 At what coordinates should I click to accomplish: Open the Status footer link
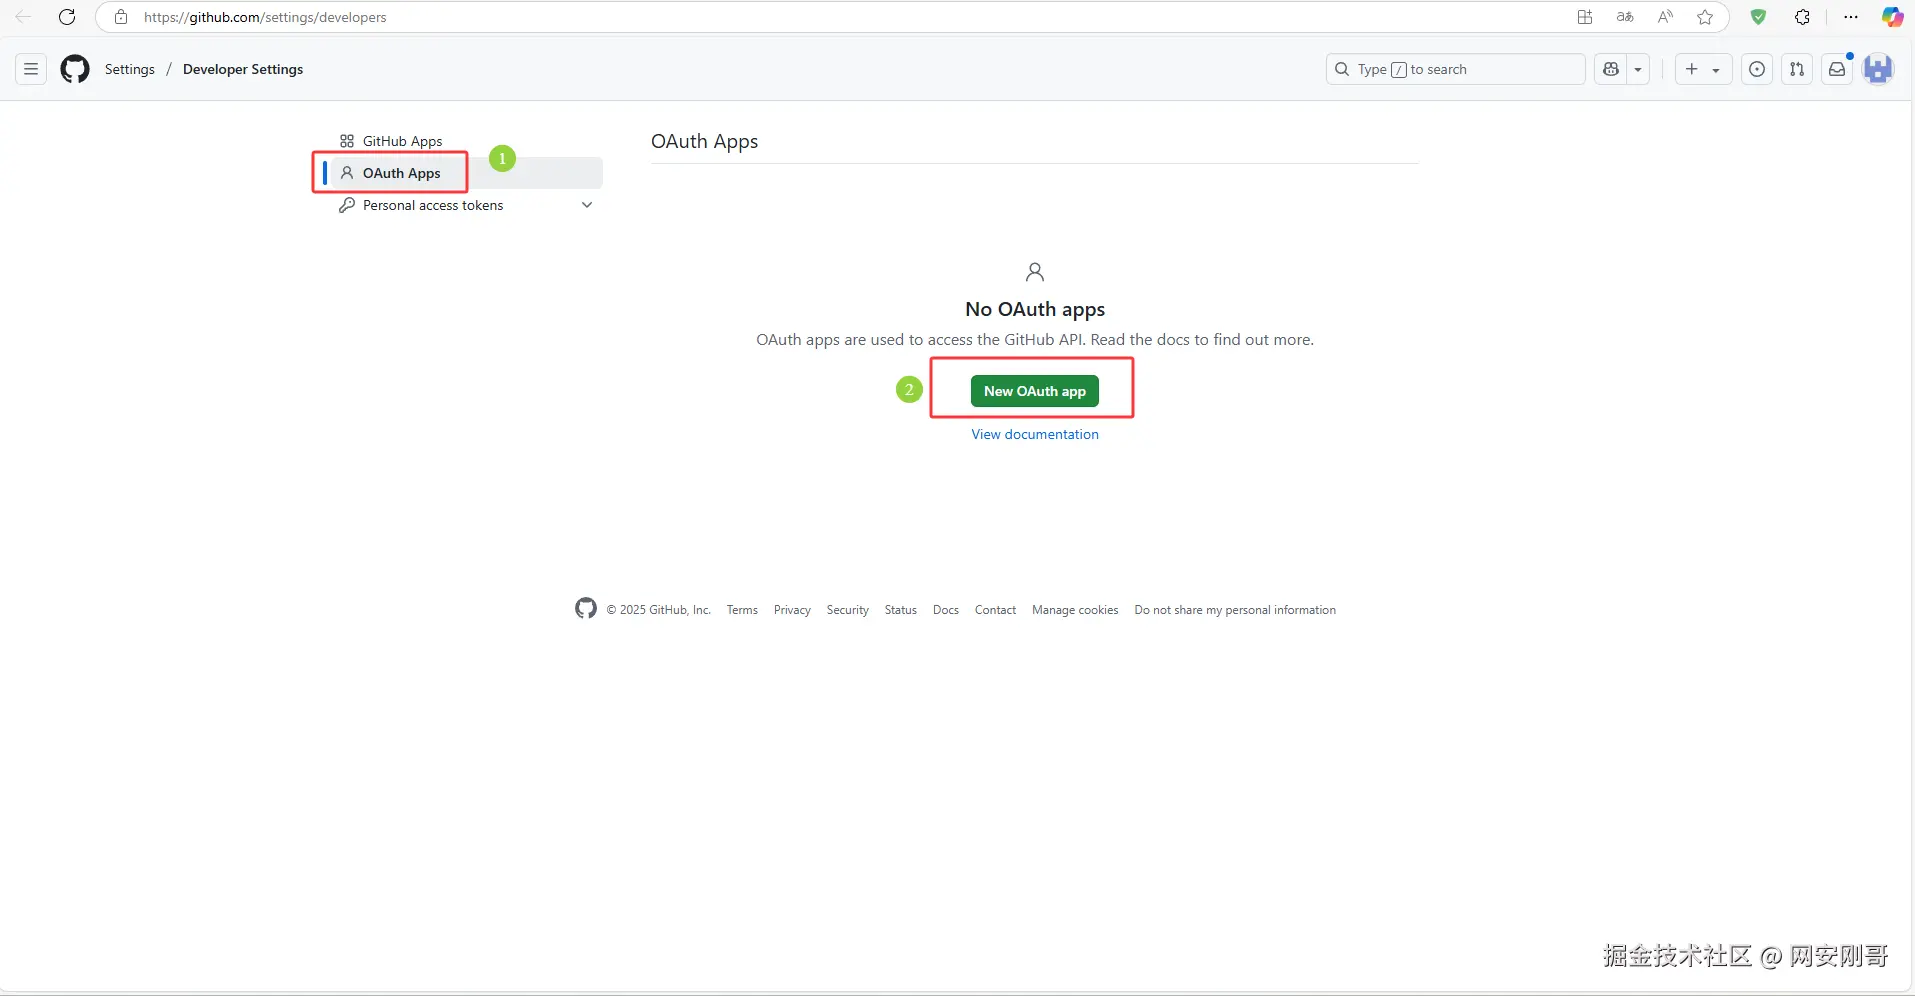(901, 610)
